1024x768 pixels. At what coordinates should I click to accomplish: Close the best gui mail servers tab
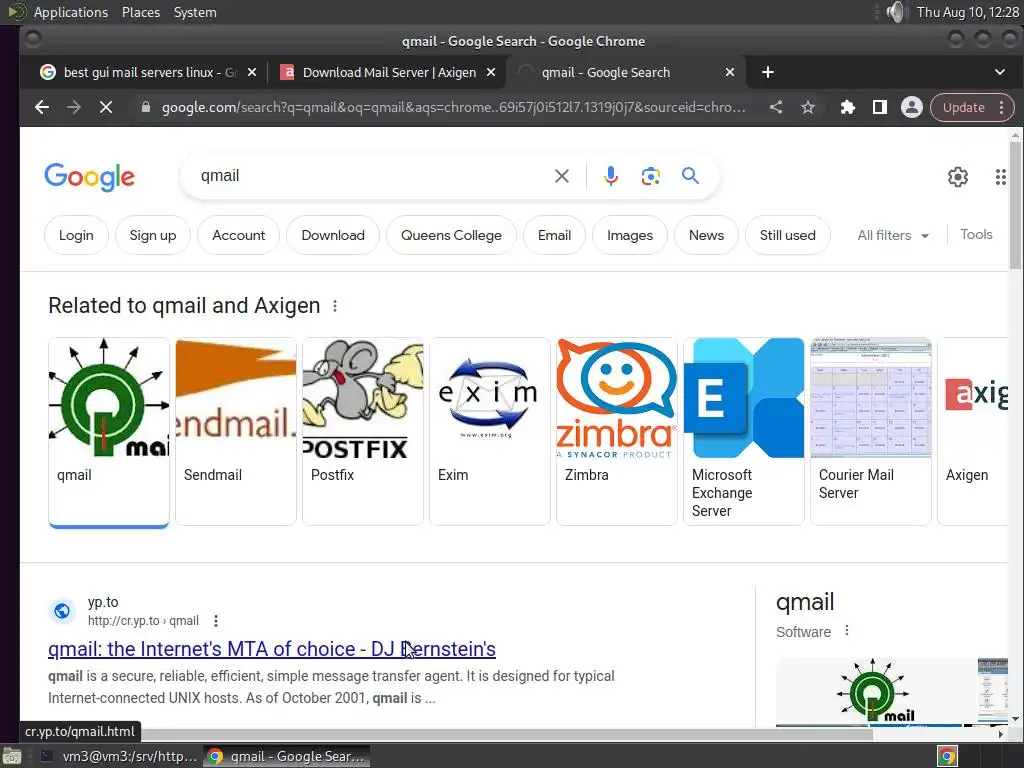[x=252, y=72]
